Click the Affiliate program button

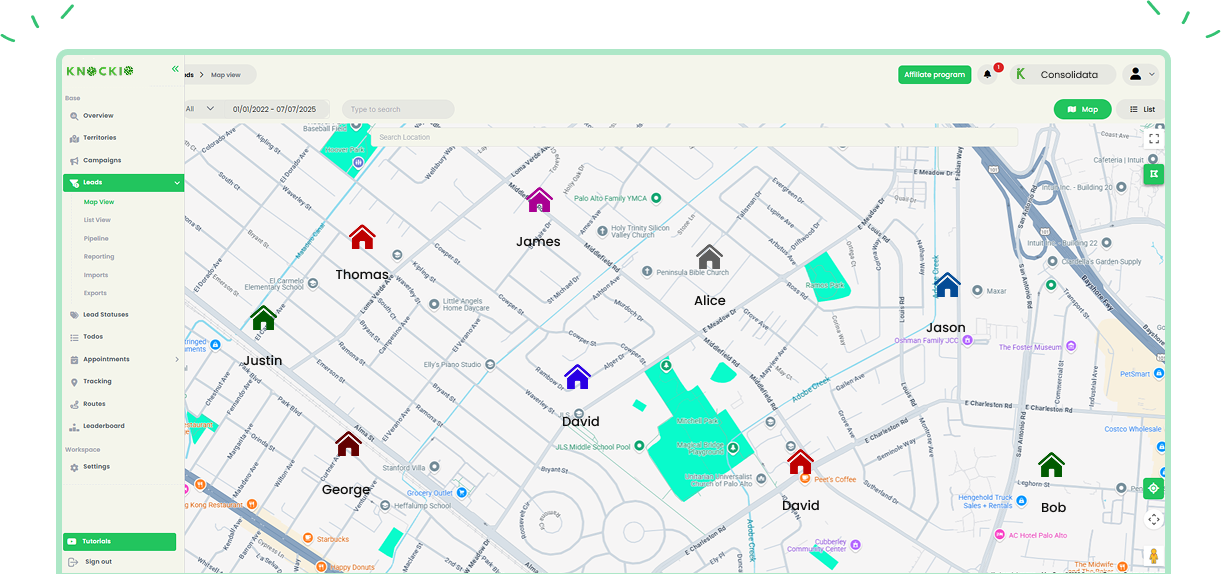[934, 74]
